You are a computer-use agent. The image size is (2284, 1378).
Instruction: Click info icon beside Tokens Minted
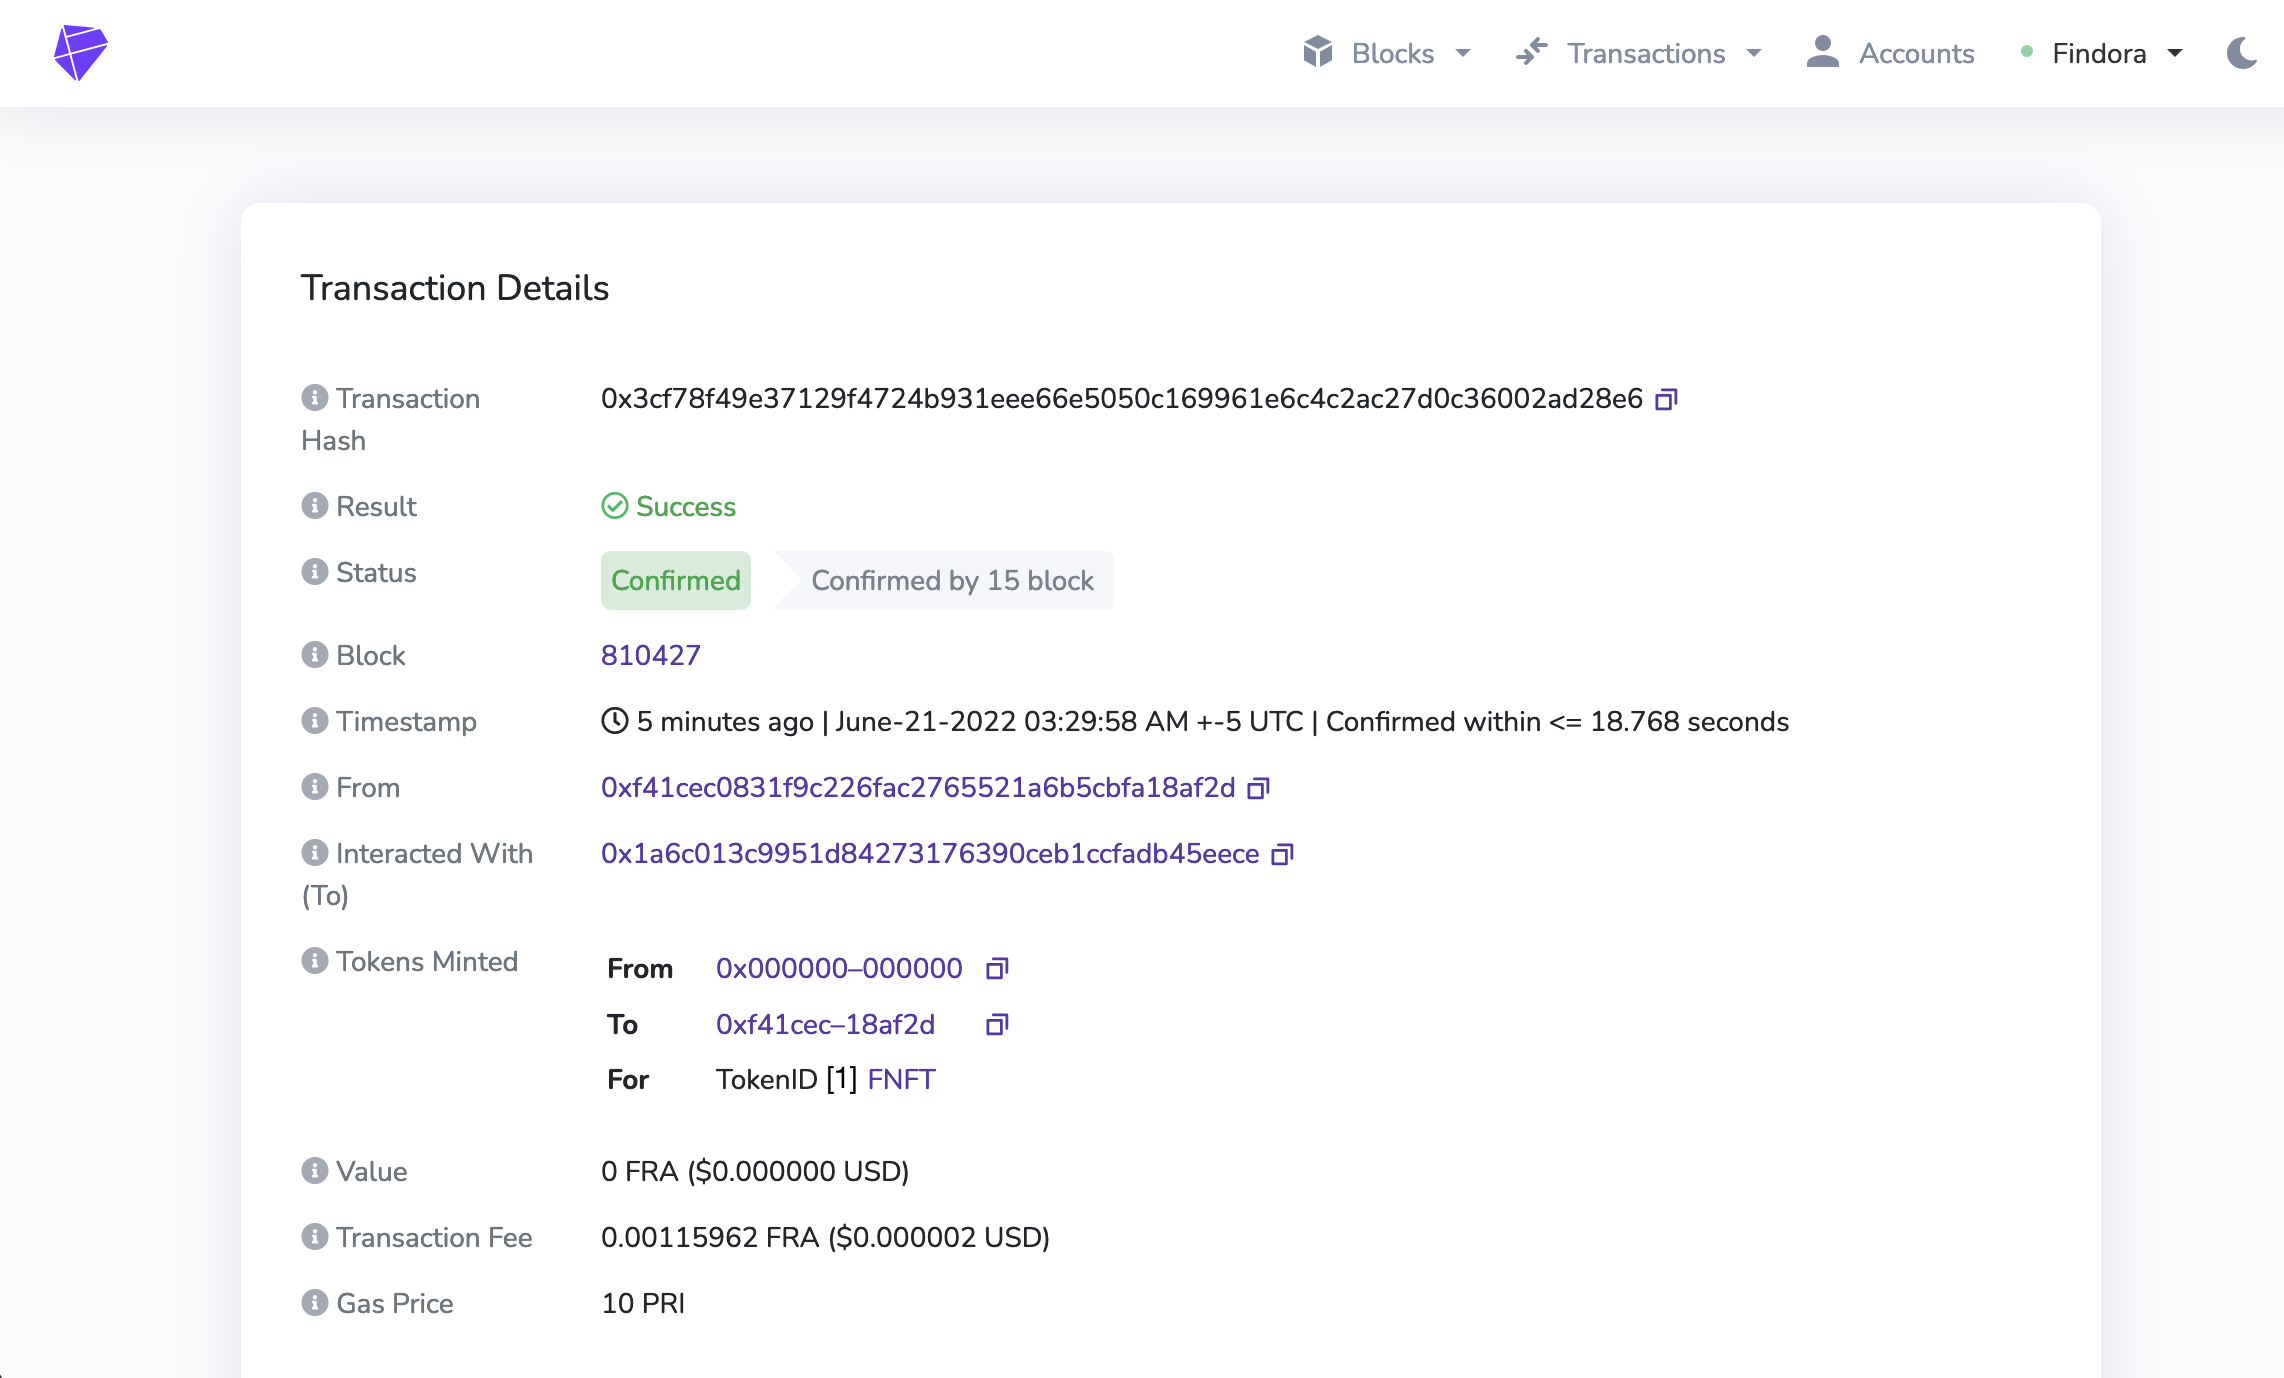pyautogui.click(x=315, y=961)
